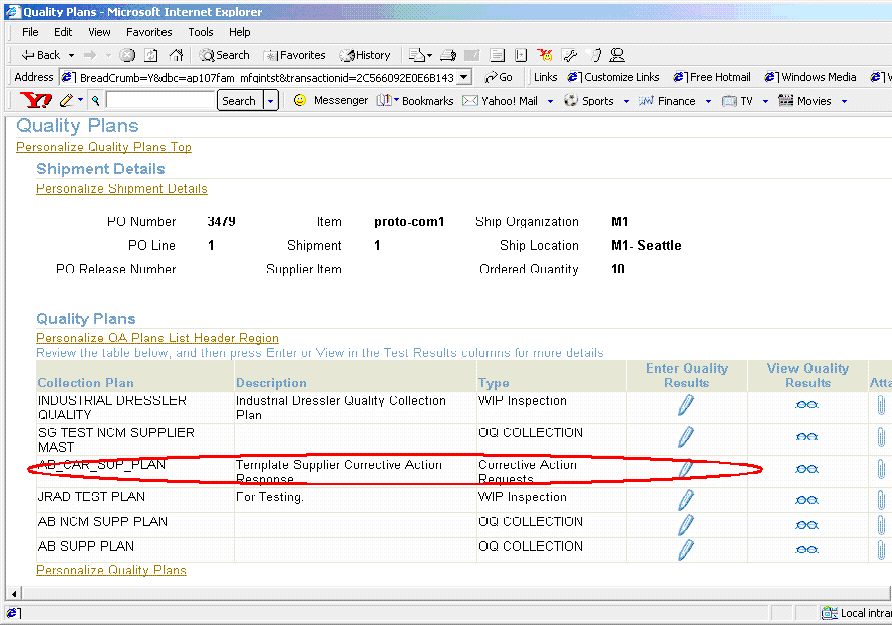Enter results for AB SUPP PLAN pencil
The image size is (892, 625).
pyautogui.click(x=686, y=549)
